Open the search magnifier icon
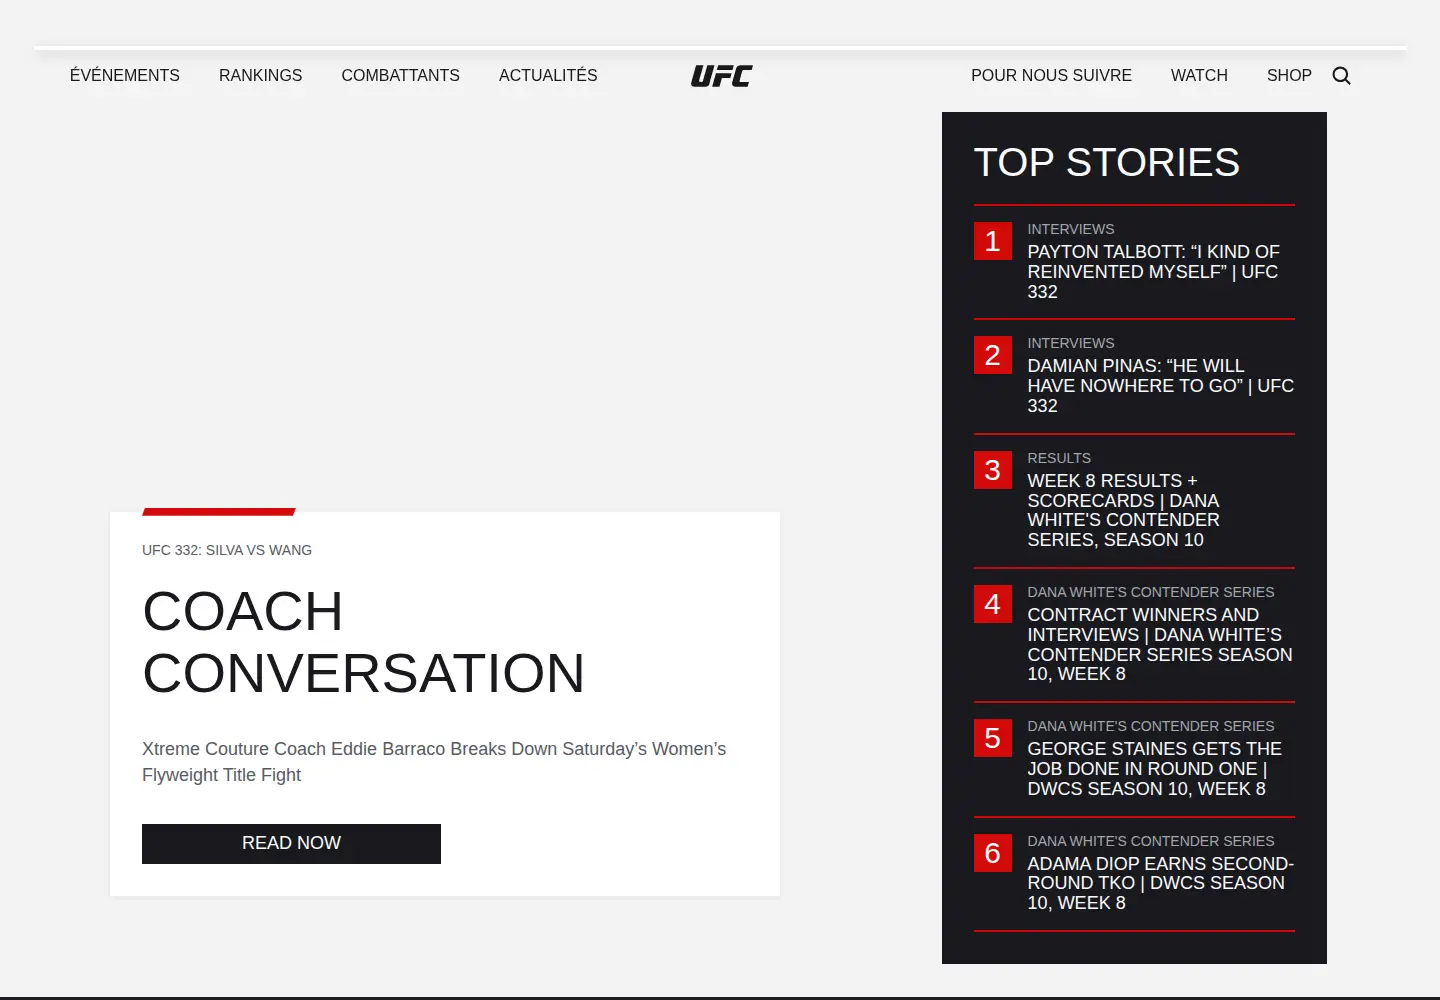 1341,76
